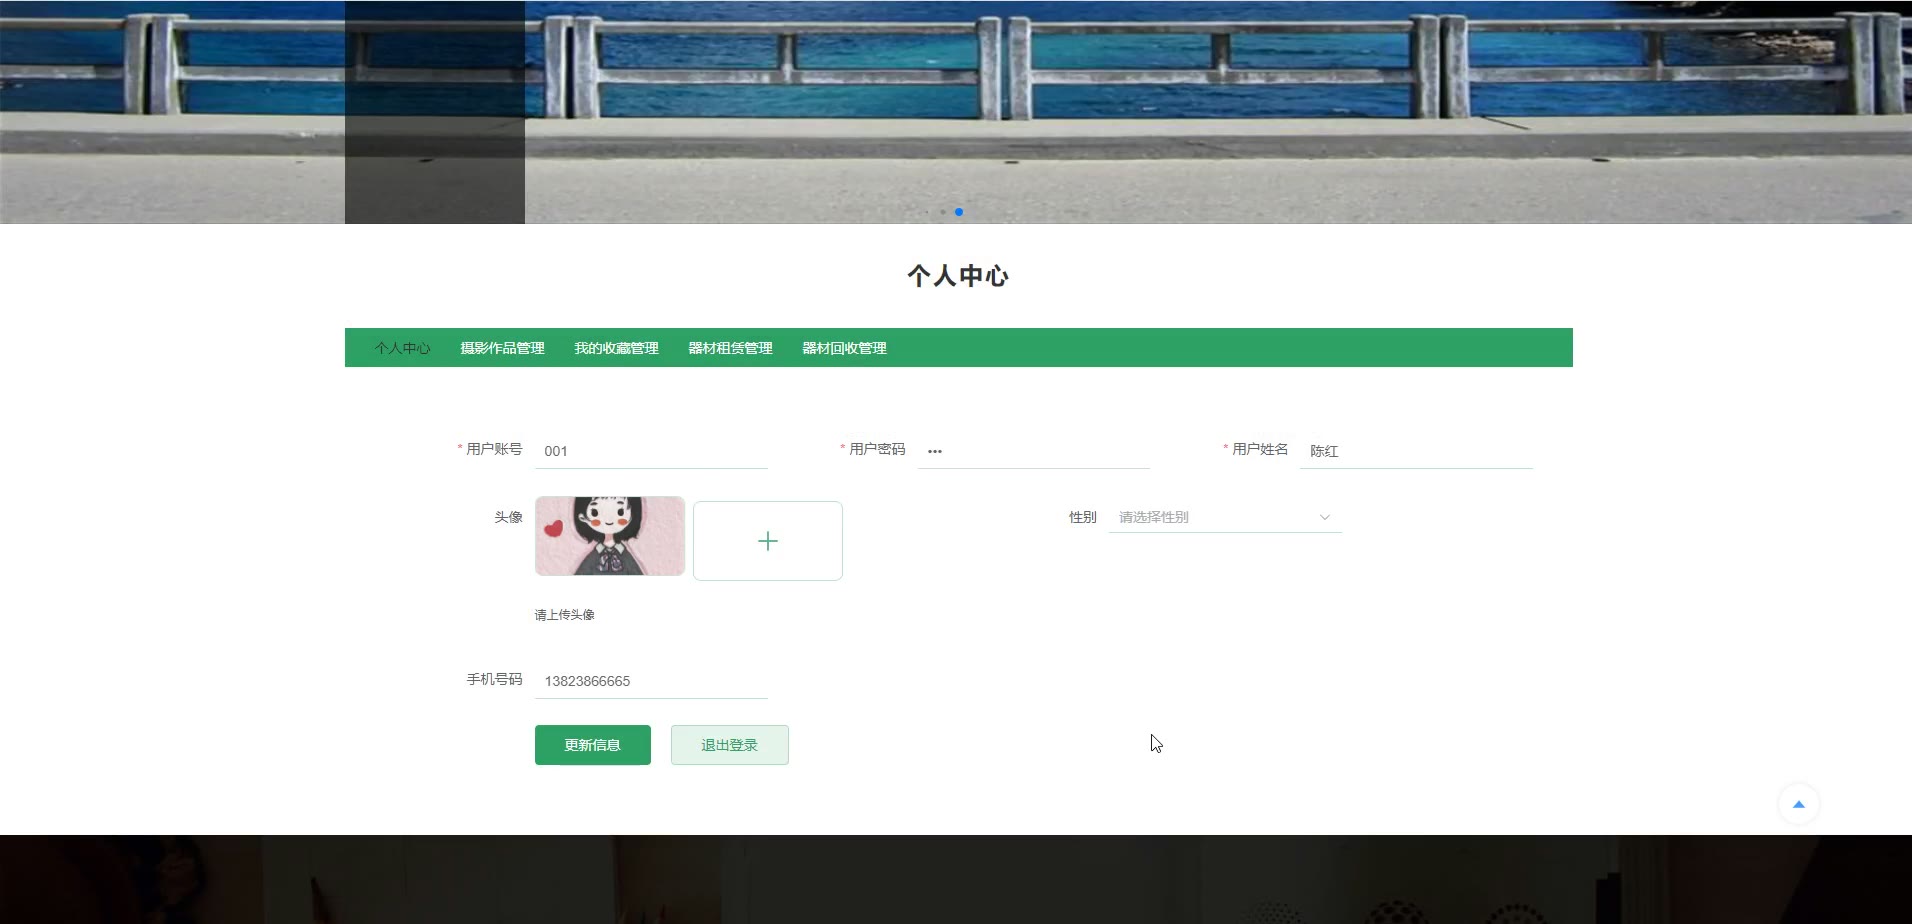
Task: Go to the 器材租赁管理 tab
Action: tap(730, 348)
